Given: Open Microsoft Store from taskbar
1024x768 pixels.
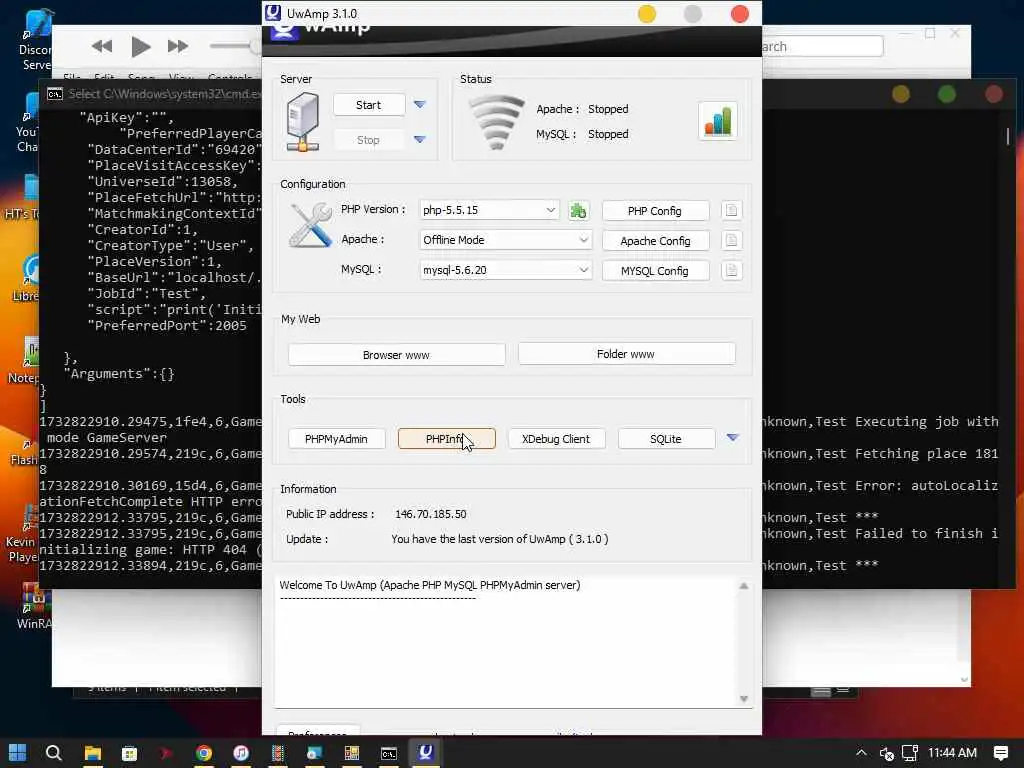Looking at the screenshot, I should pos(129,754).
